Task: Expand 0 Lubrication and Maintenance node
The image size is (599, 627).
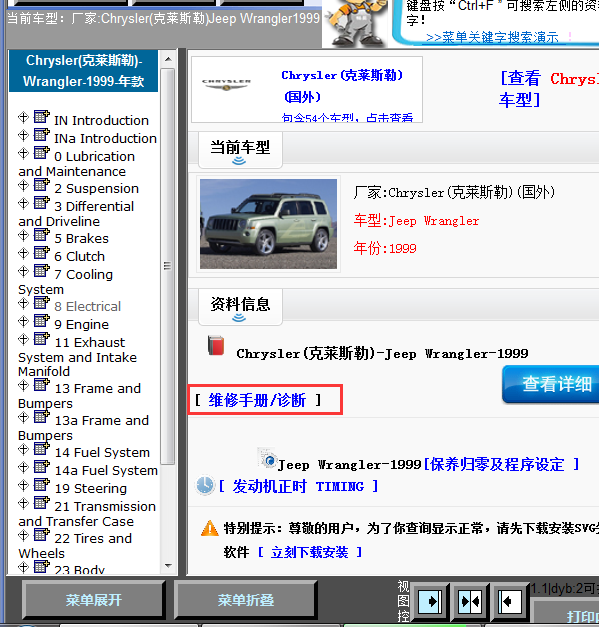Action: pyautogui.click(x=23, y=154)
